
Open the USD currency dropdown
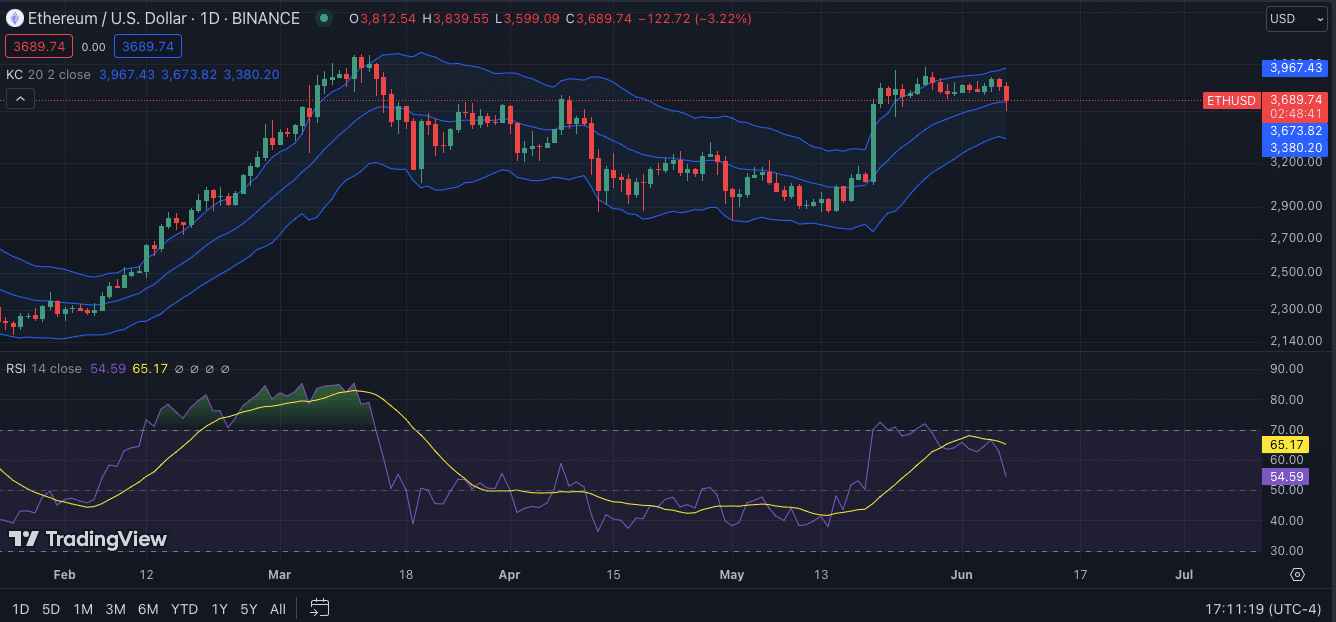pyautogui.click(x=1297, y=19)
